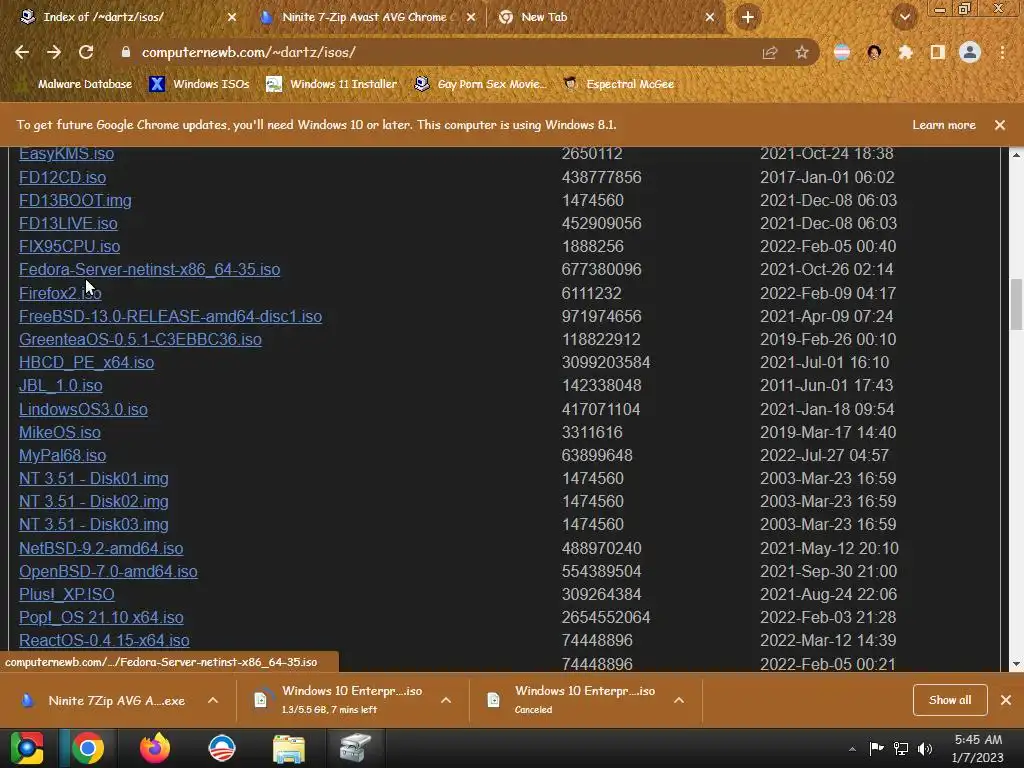View site security lock icon

(126, 52)
